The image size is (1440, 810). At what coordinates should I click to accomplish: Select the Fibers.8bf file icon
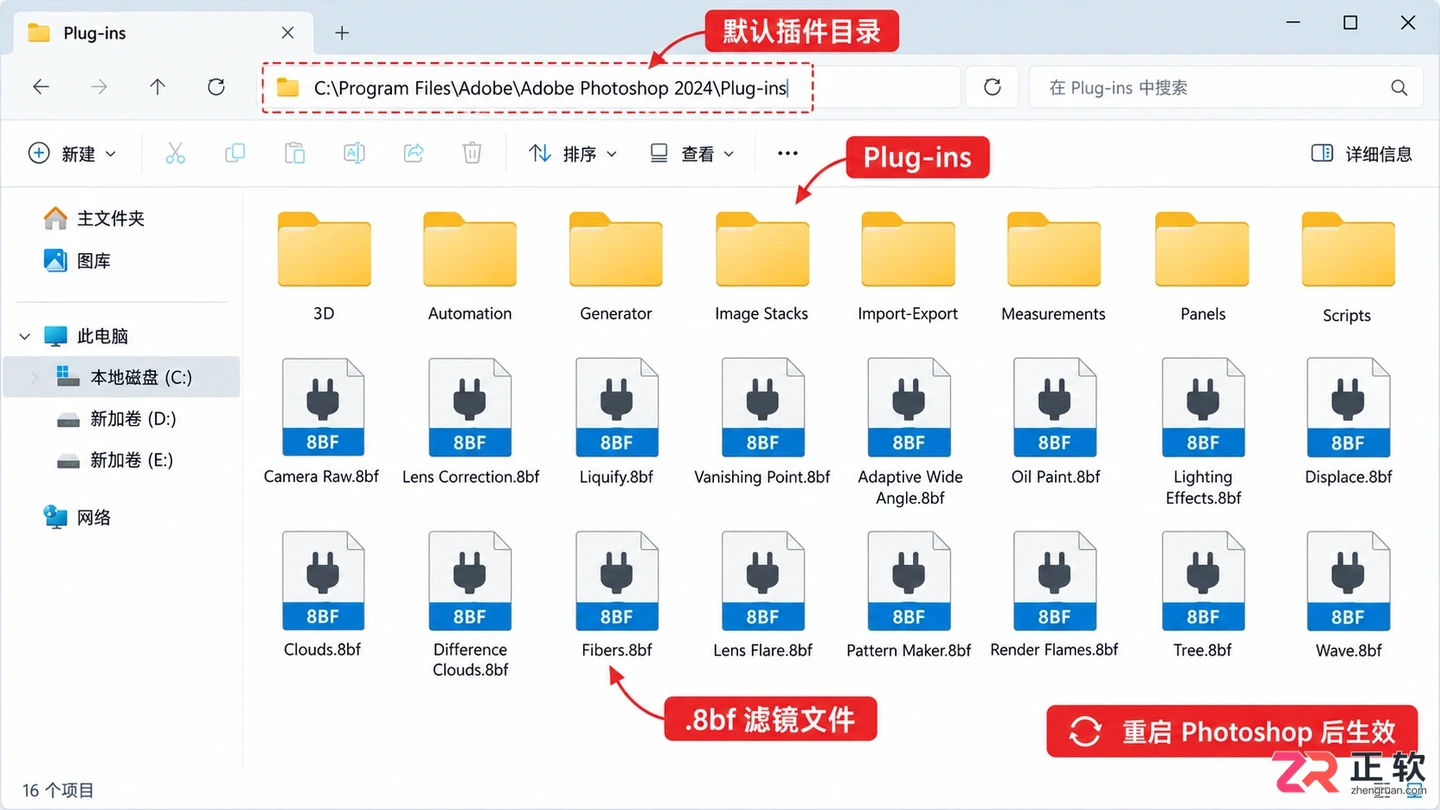point(616,581)
